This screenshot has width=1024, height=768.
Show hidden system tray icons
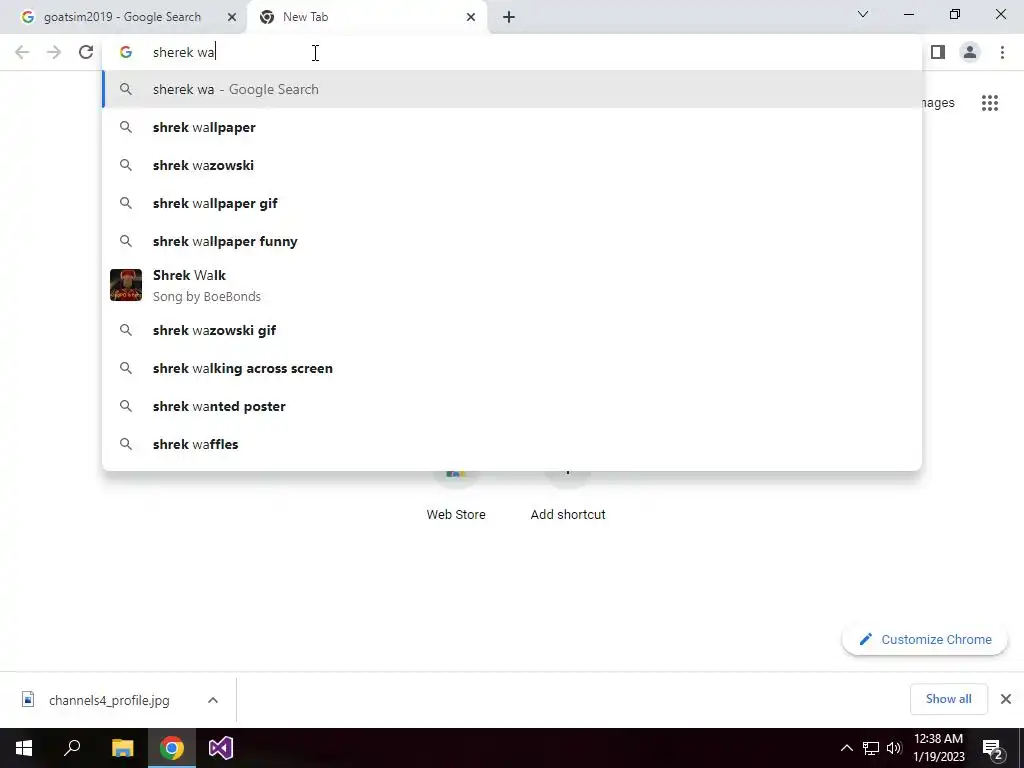pos(846,748)
